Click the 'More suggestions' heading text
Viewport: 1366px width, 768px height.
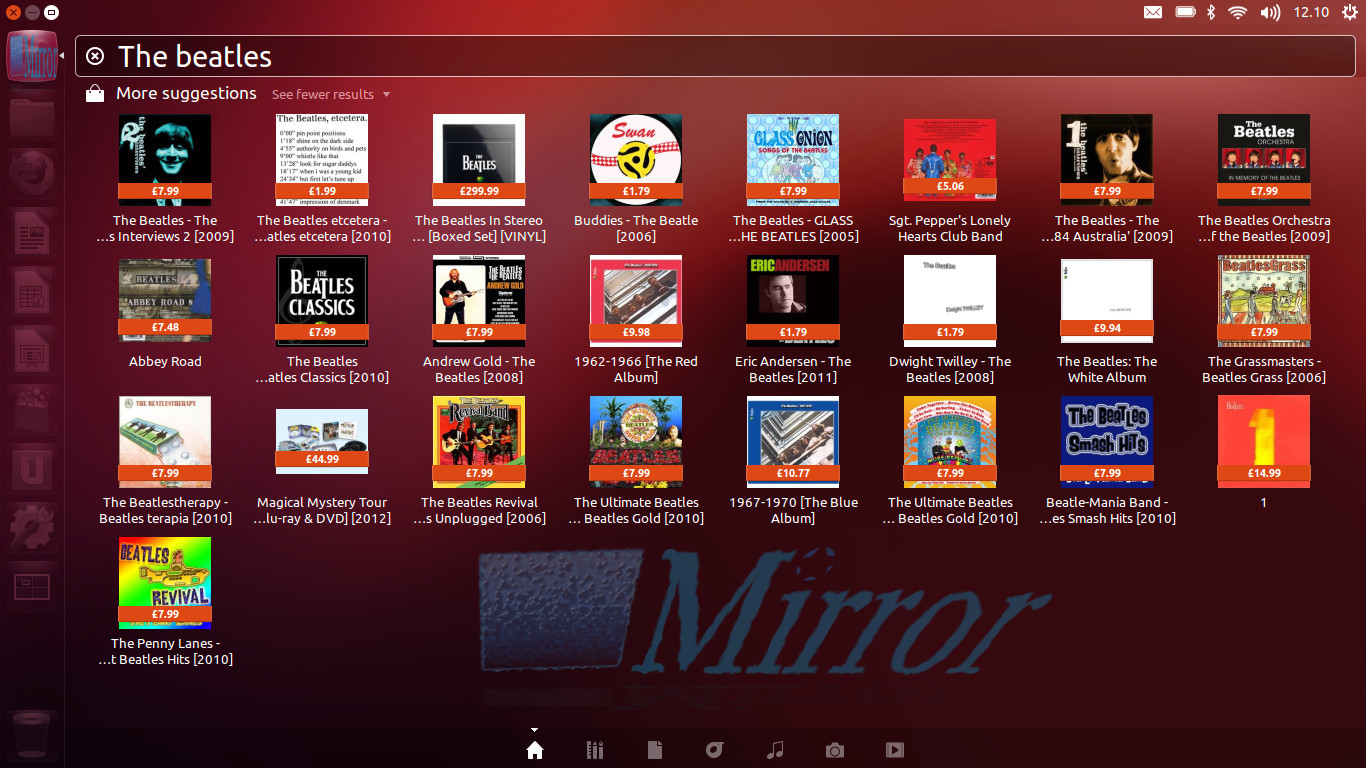point(186,93)
